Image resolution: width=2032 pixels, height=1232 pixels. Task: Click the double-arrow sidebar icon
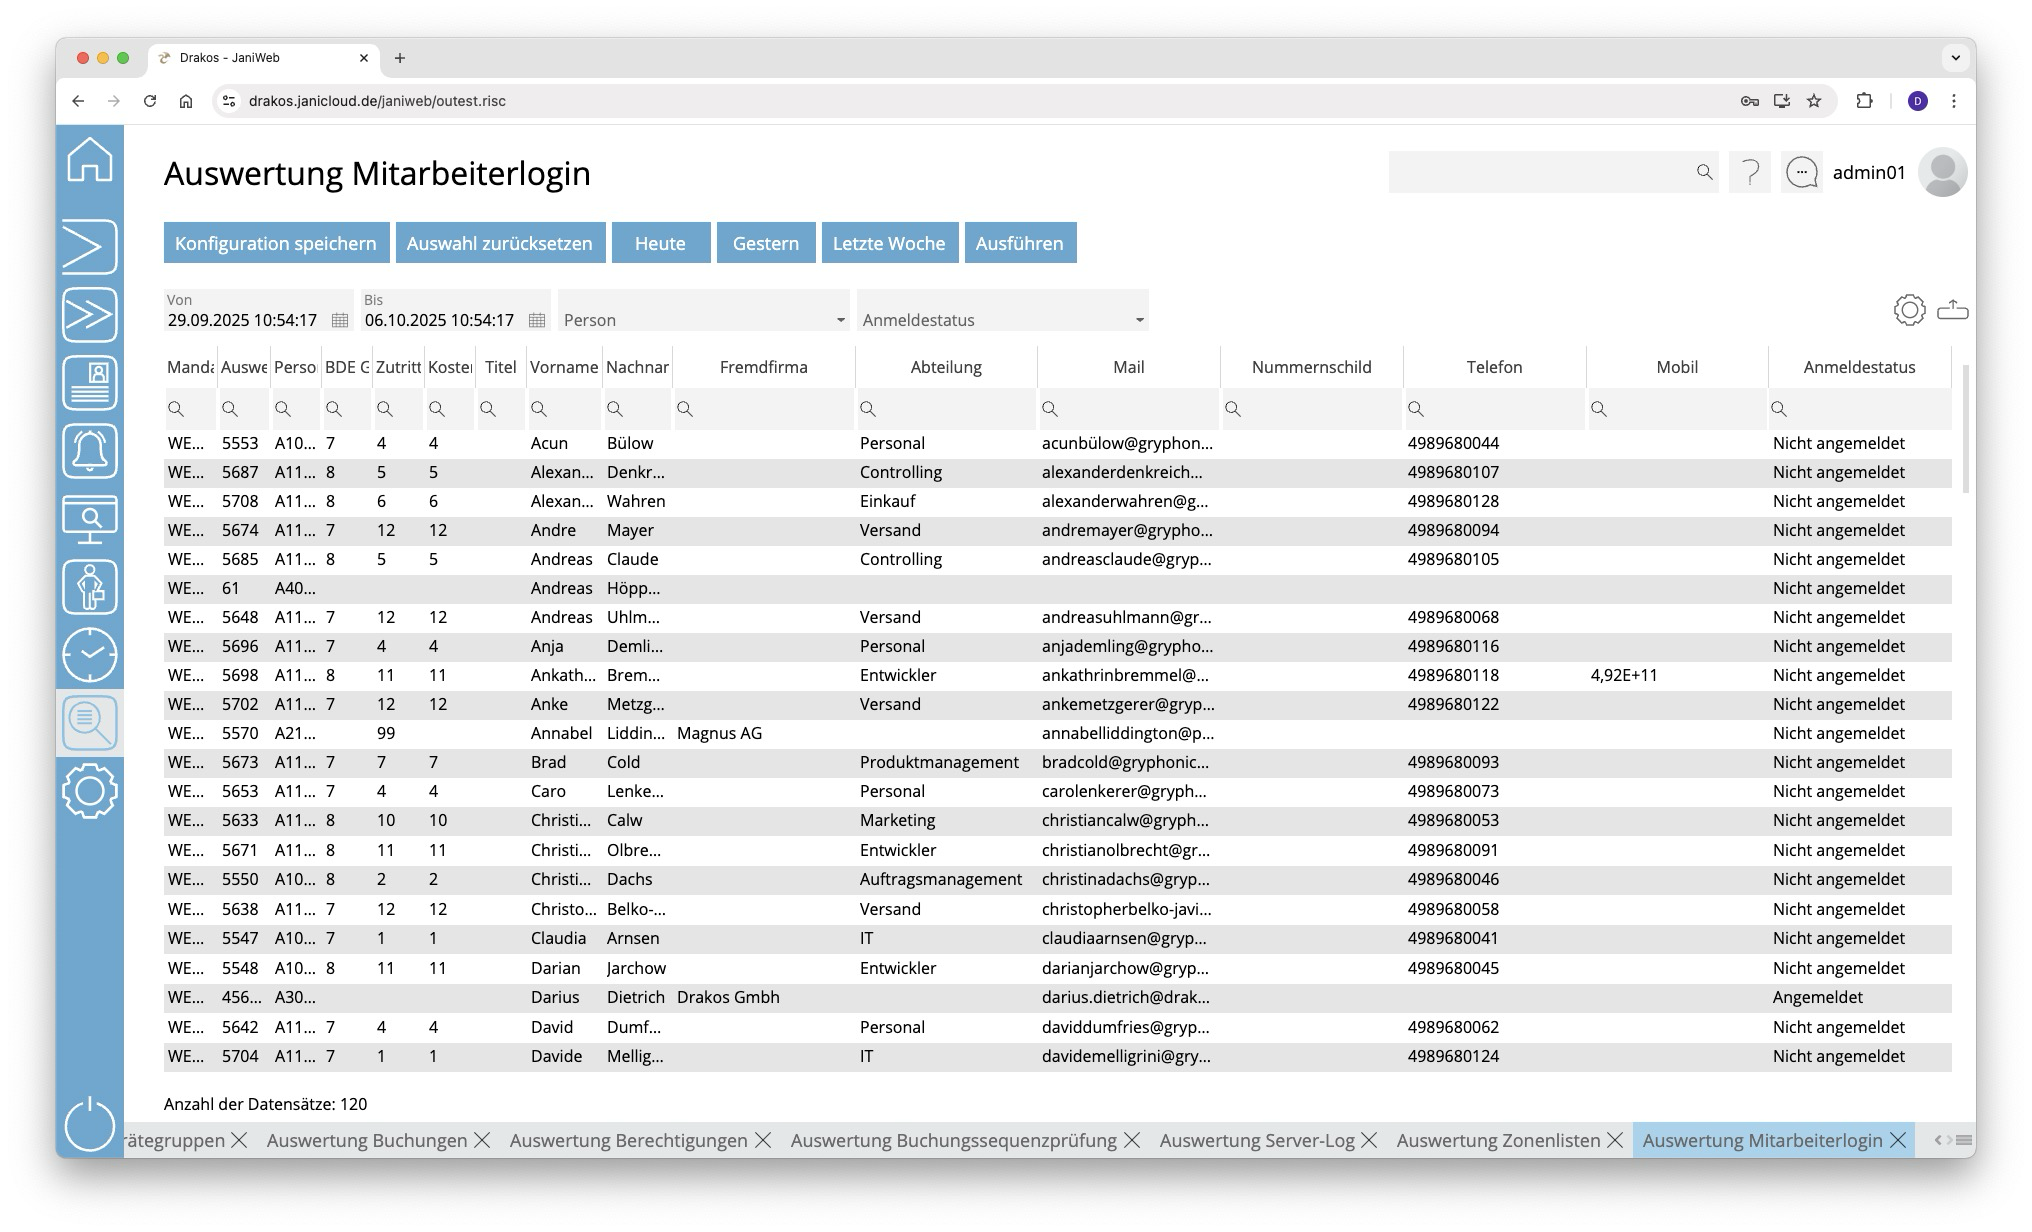tap(90, 315)
